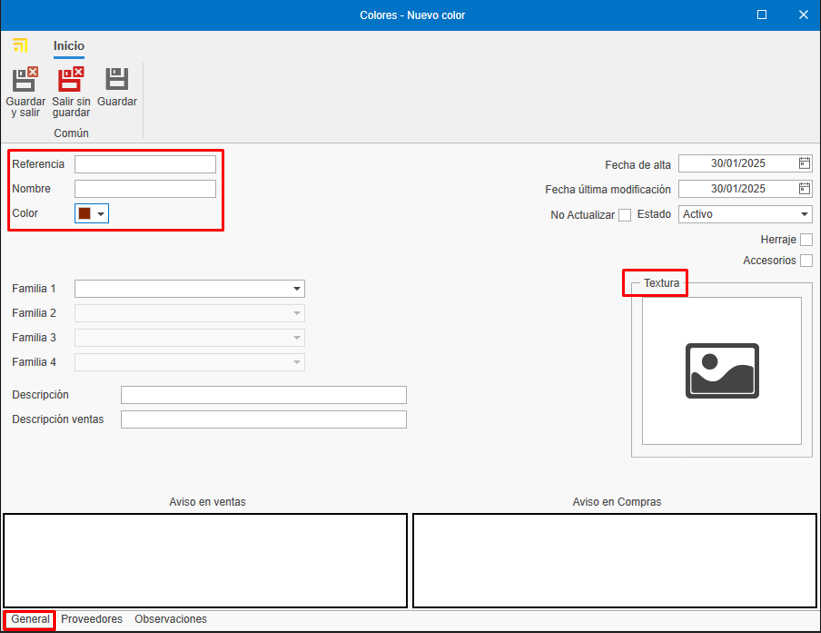
Task: Focus the Nombre input field
Action: pyautogui.click(x=145, y=189)
